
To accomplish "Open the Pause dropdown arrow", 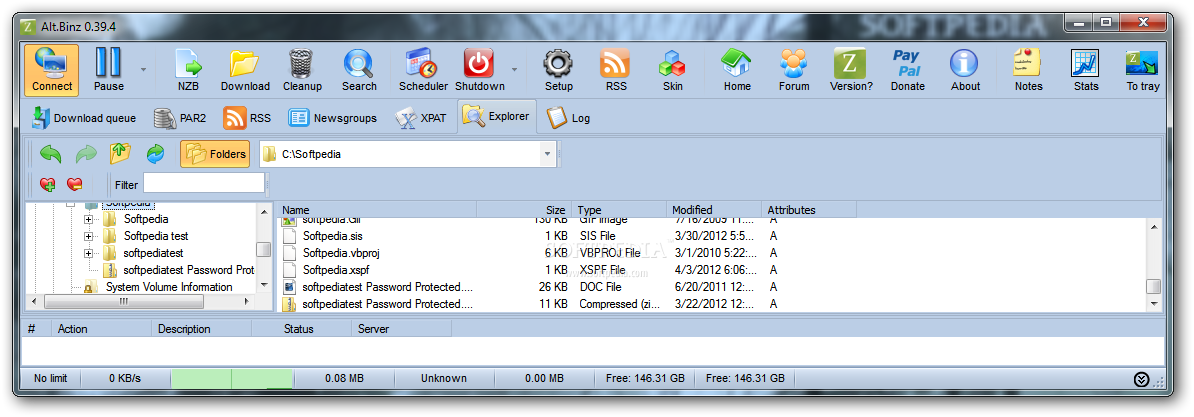I will (x=142, y=69).
